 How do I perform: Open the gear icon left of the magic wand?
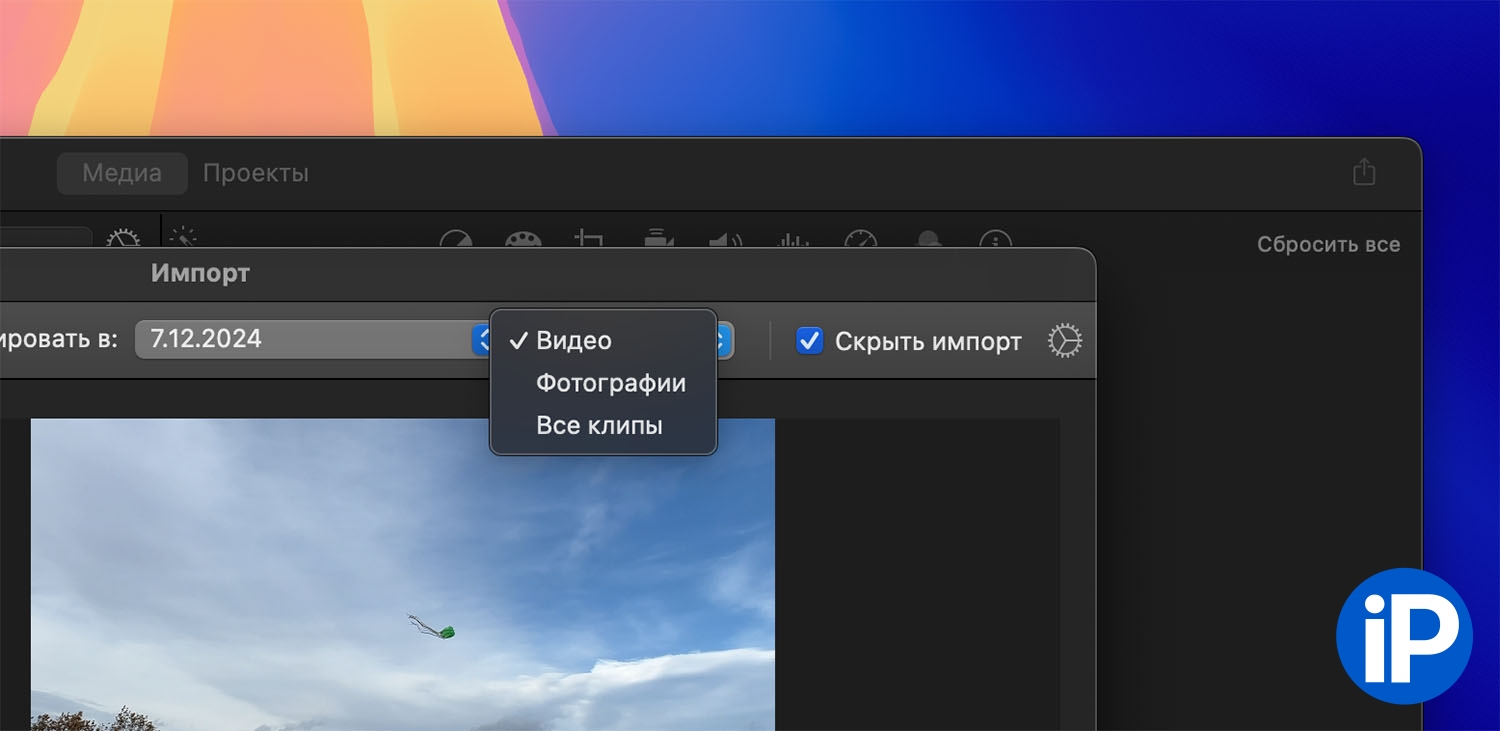123,239
